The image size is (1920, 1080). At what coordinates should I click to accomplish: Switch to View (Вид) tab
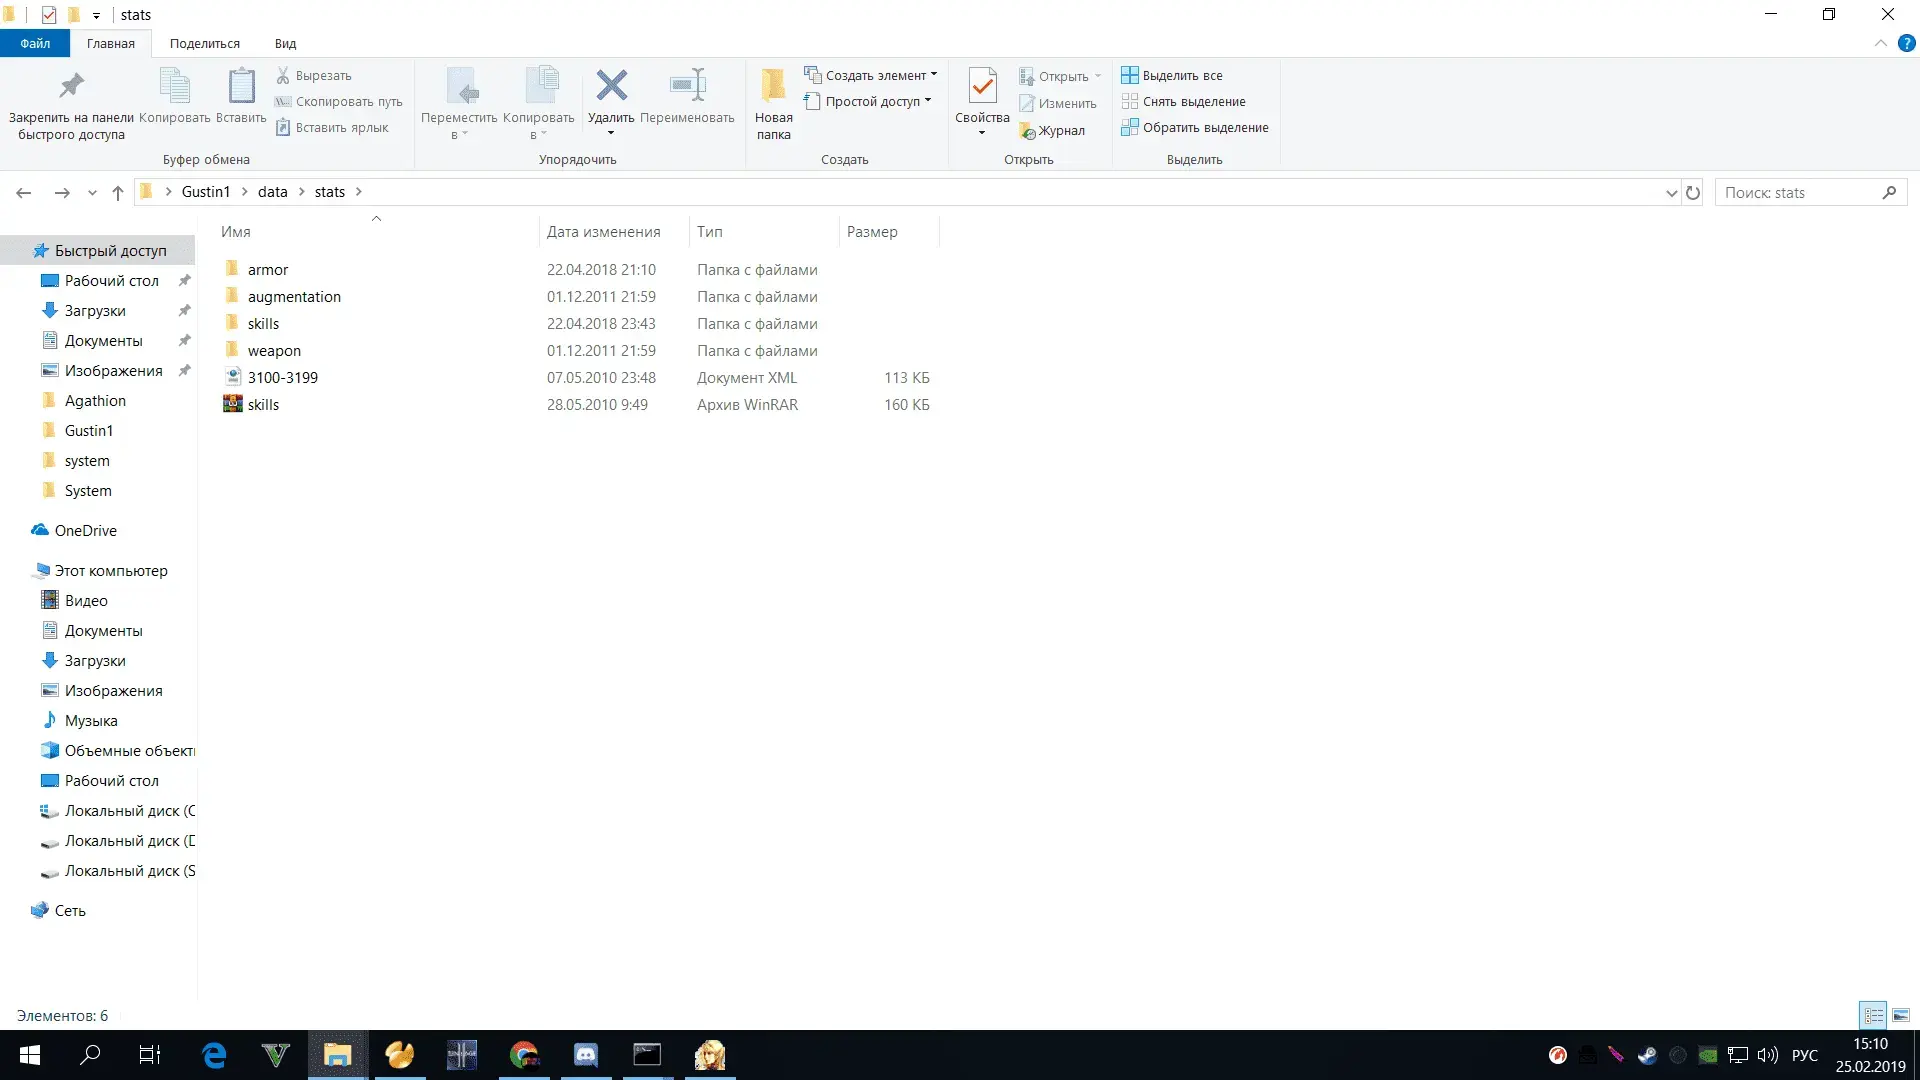click(x=285, y=43)
